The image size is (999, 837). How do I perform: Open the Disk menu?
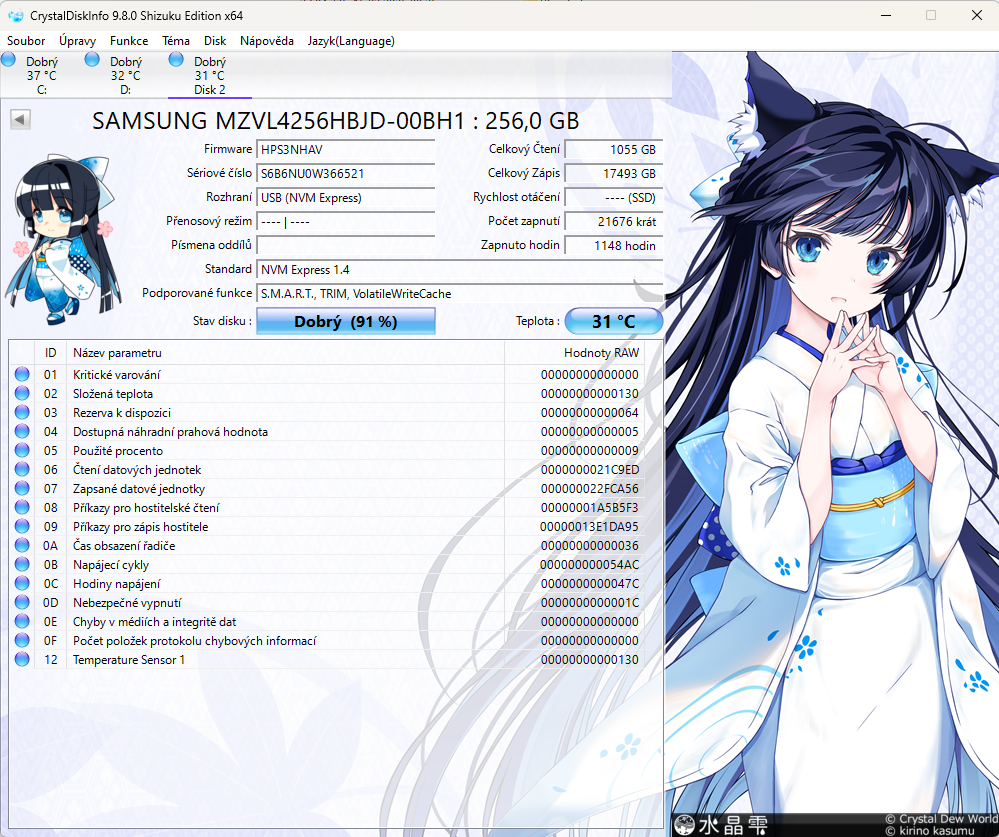(x=215, y=41)
